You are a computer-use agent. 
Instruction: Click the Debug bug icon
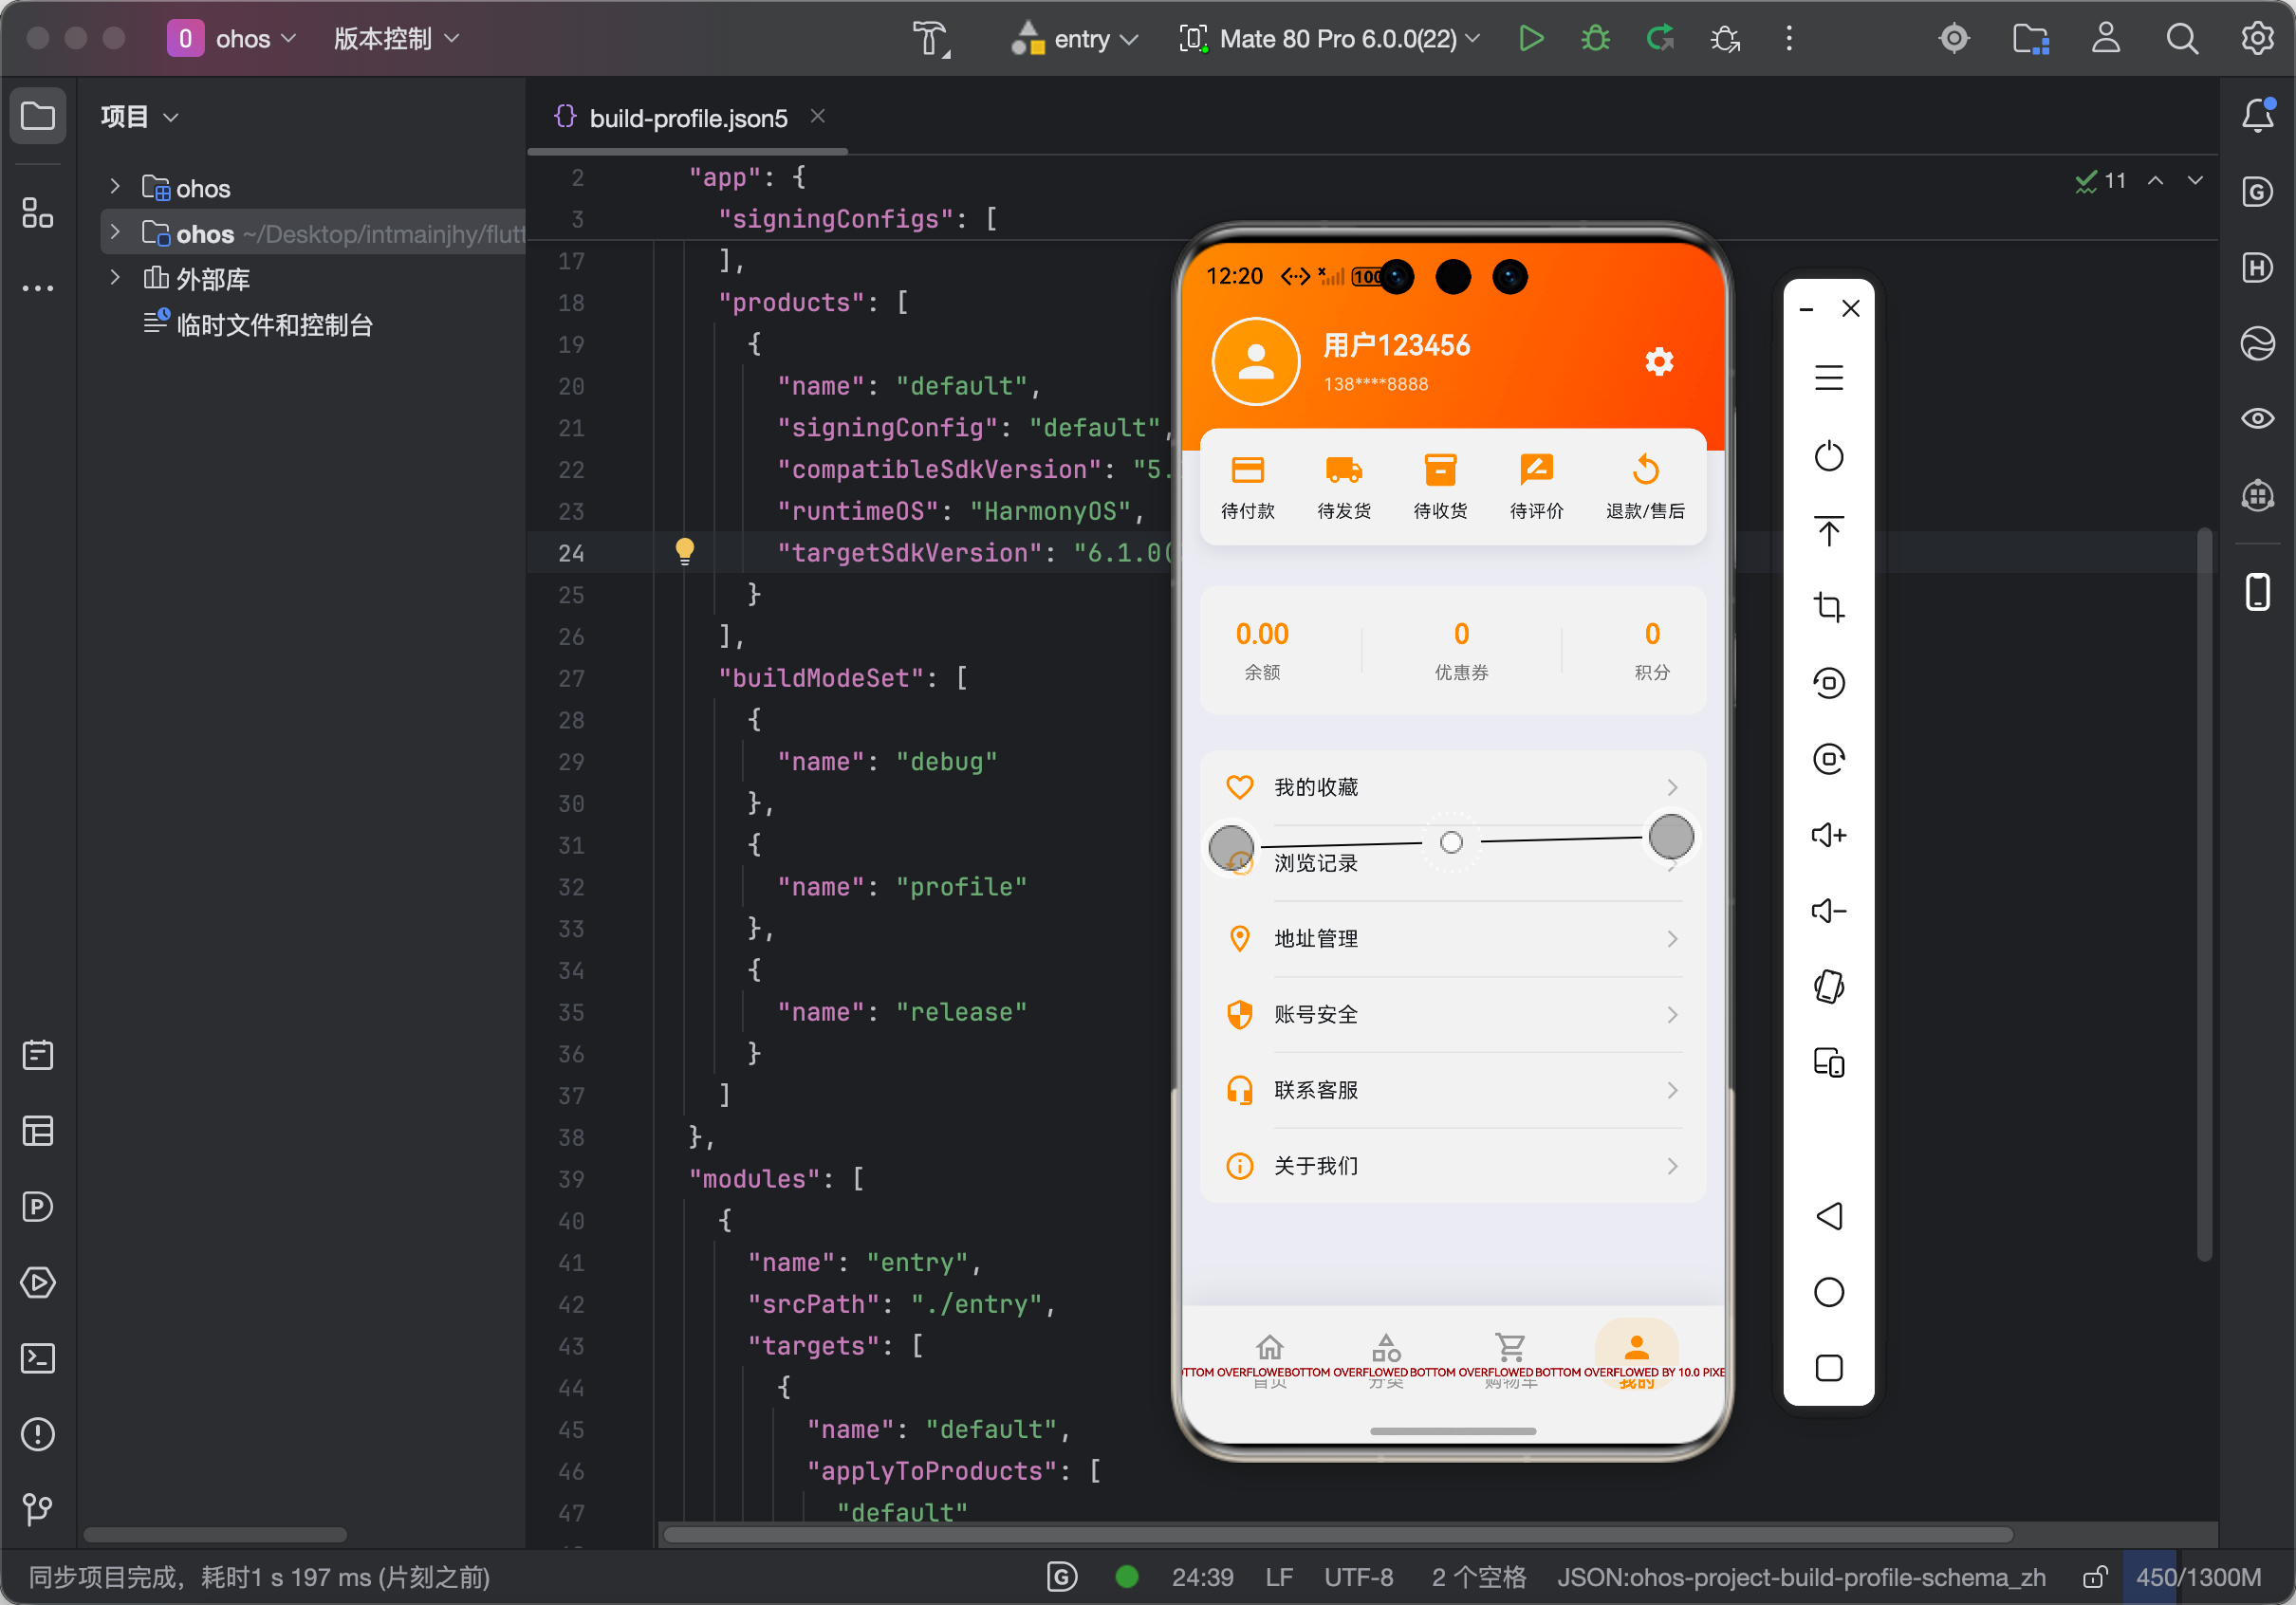tap(1595, 39)
